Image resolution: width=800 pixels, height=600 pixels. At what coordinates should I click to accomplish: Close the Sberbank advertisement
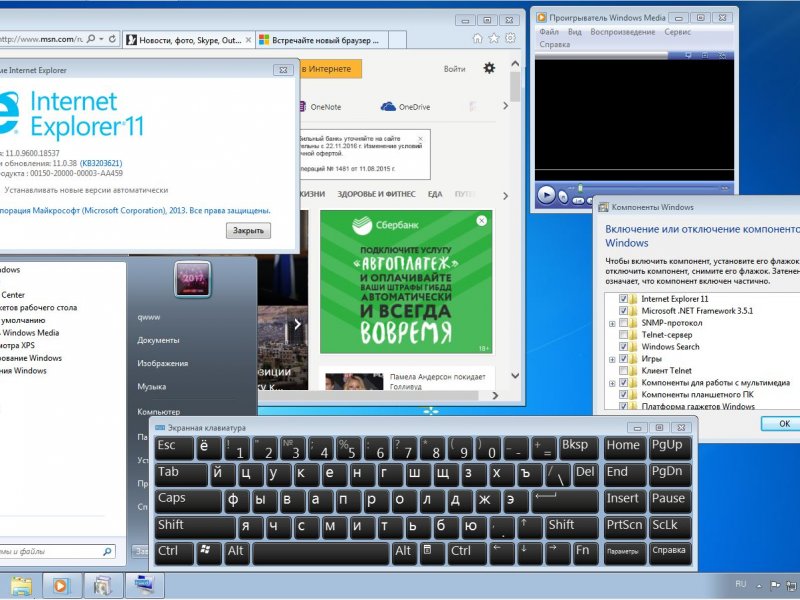coord(481,220)
